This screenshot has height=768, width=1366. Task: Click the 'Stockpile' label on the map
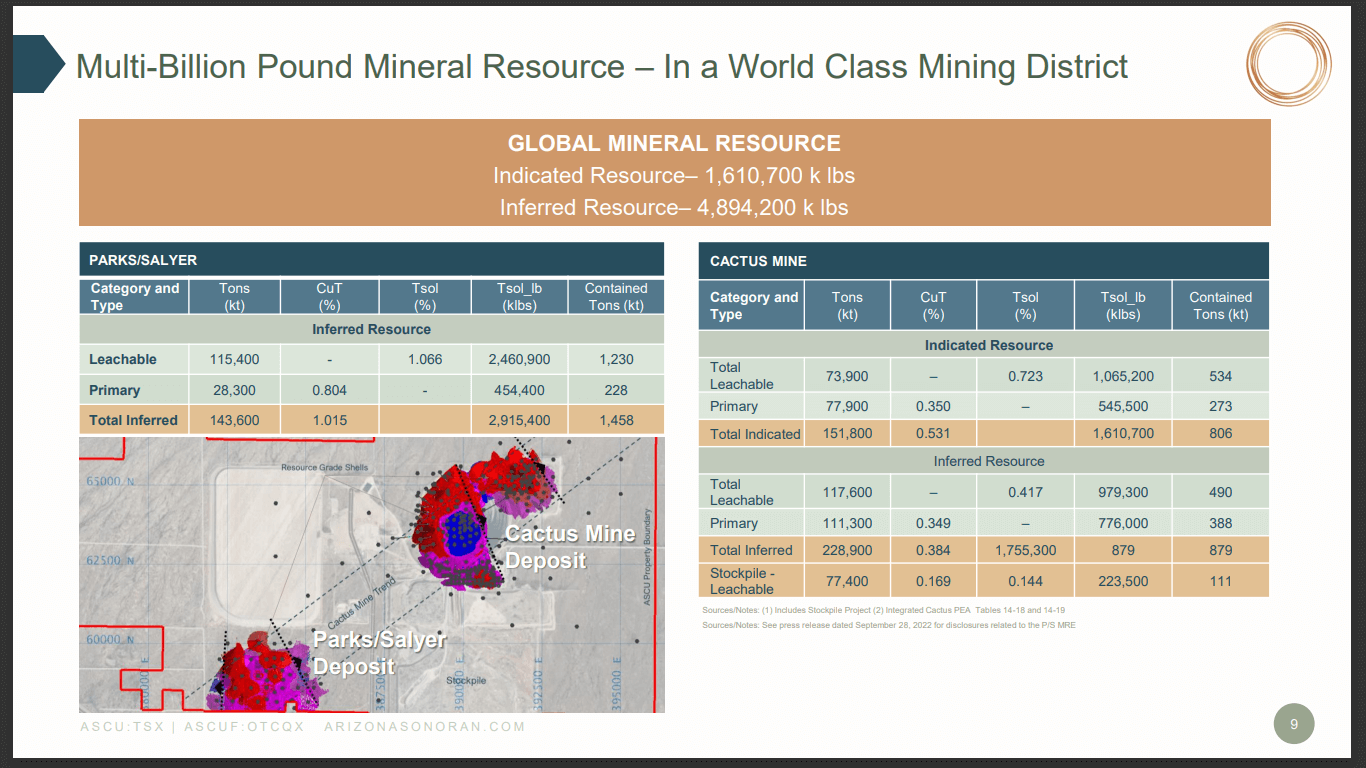click(466, 680)
